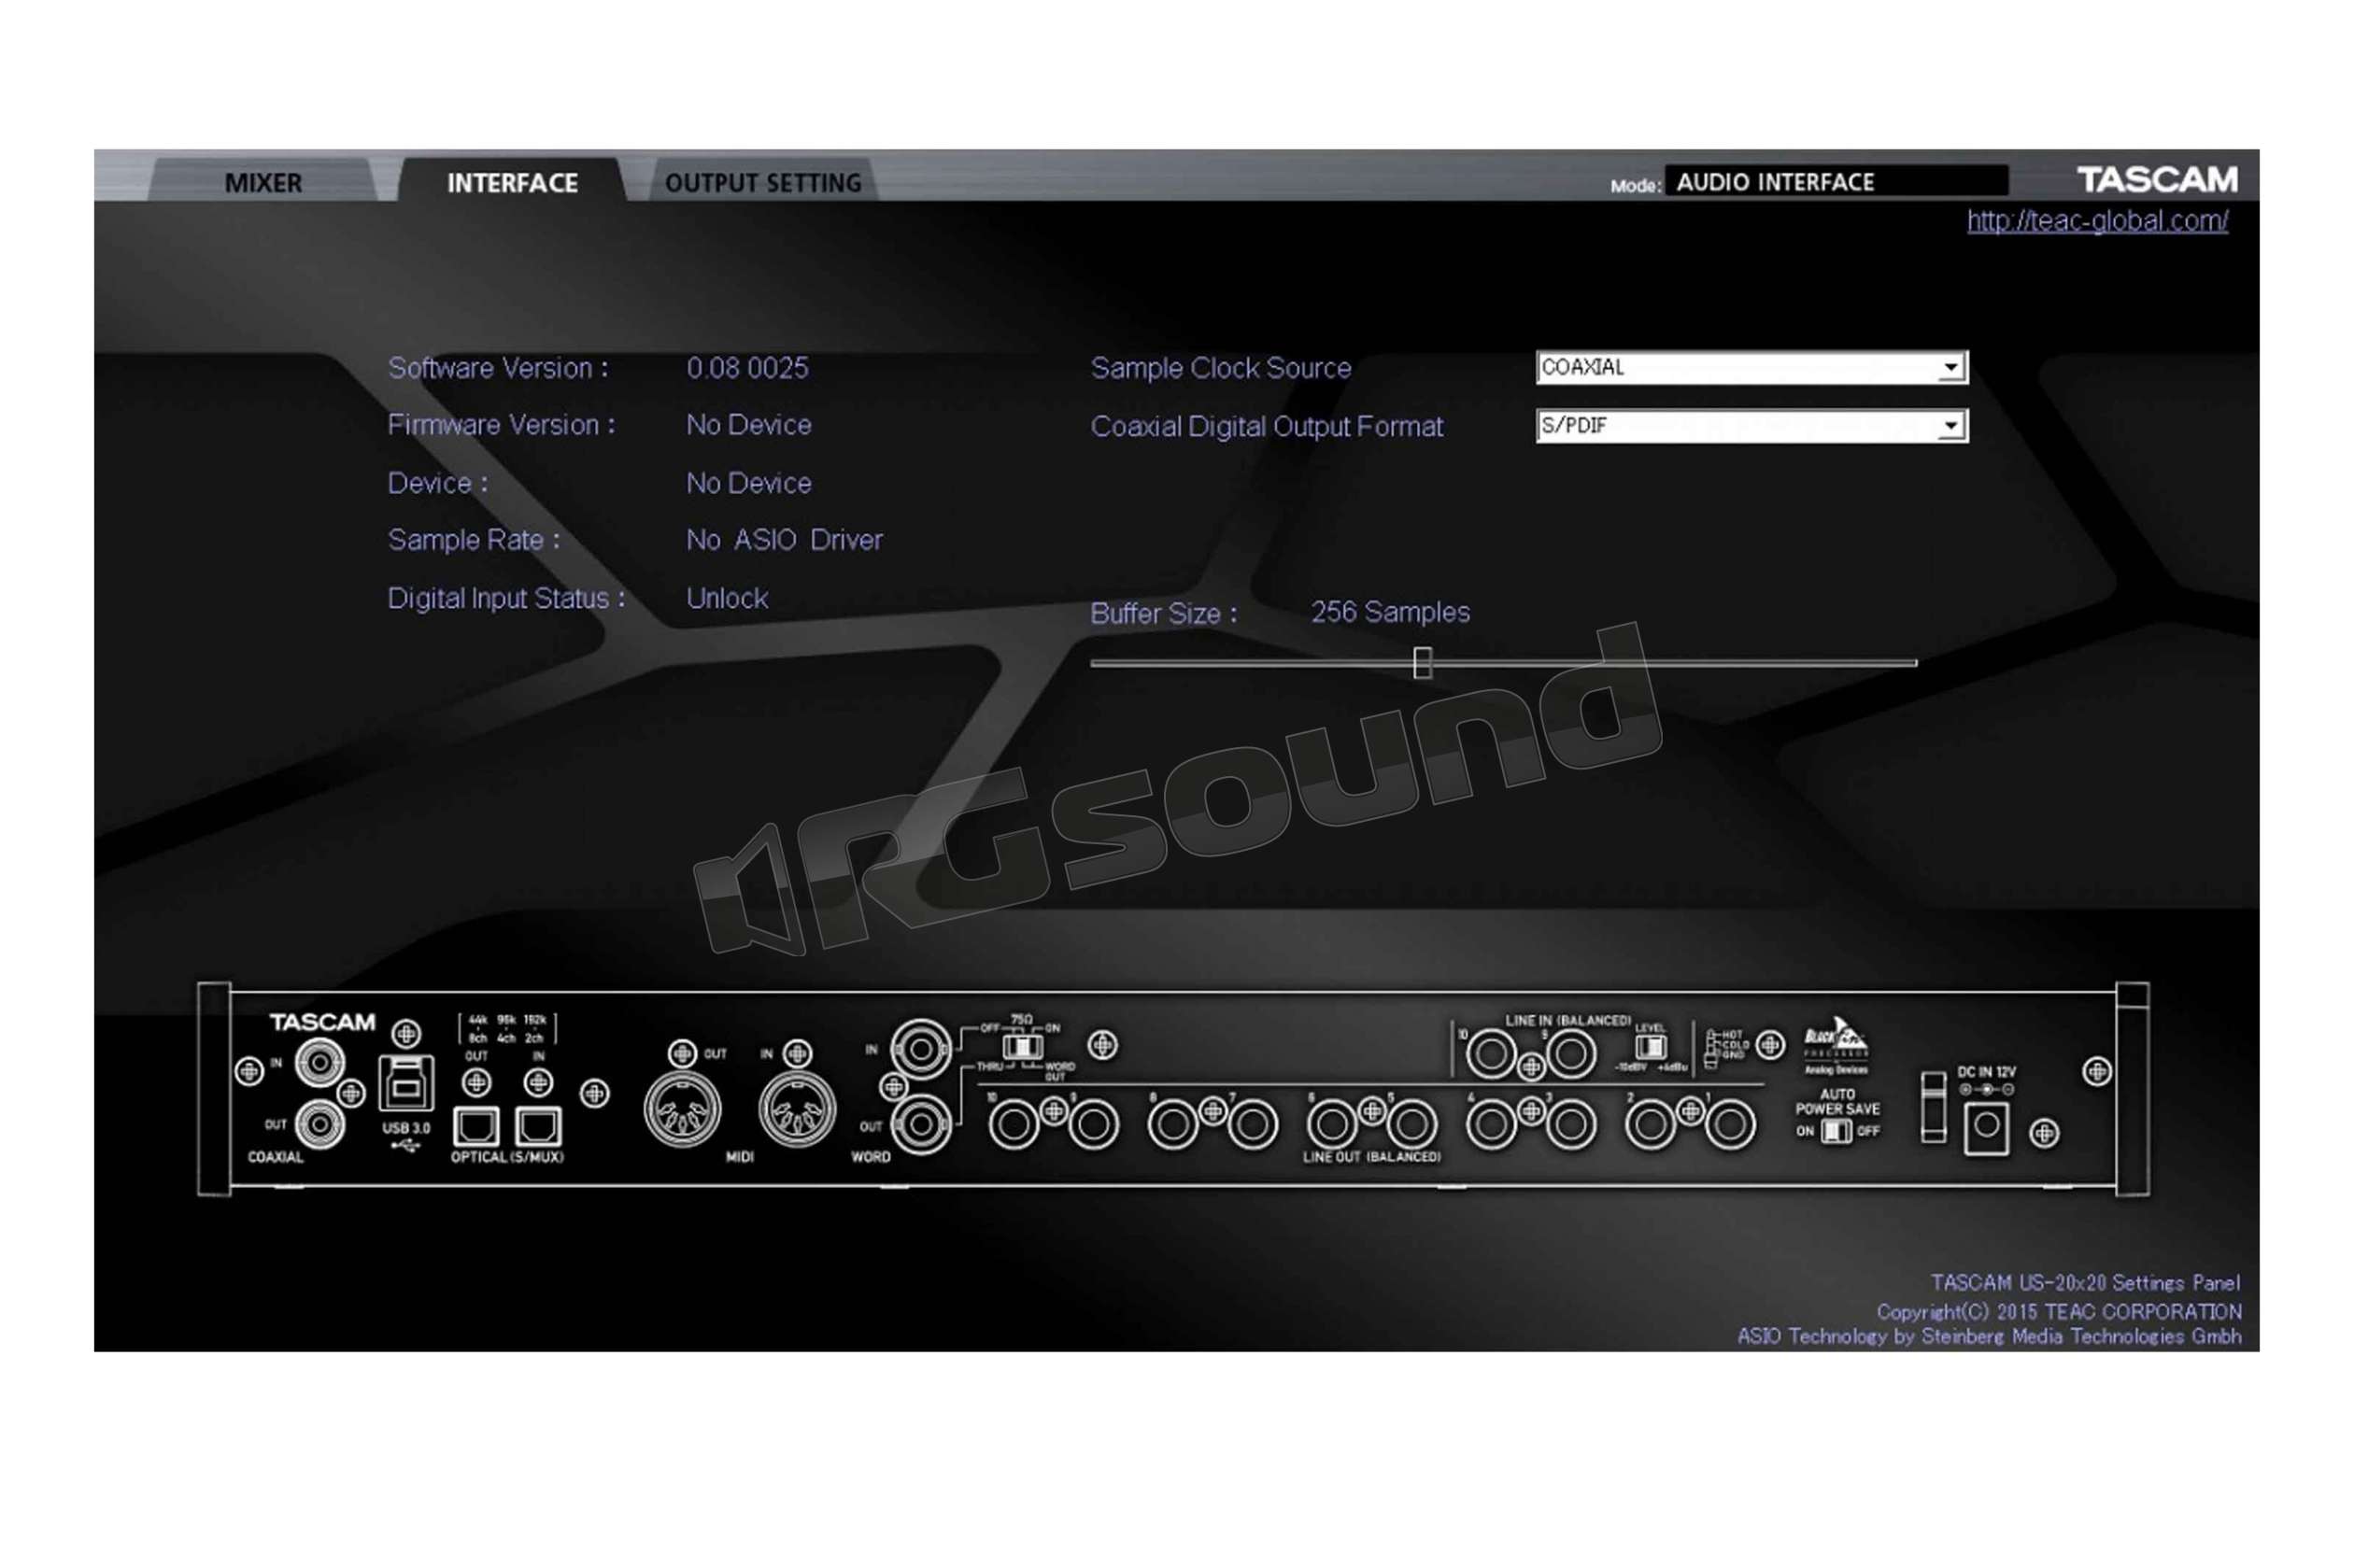Open the teac-global.com link
Image resolution: width=2354 pixels, height=1568 pixels.
(2096, 220)
